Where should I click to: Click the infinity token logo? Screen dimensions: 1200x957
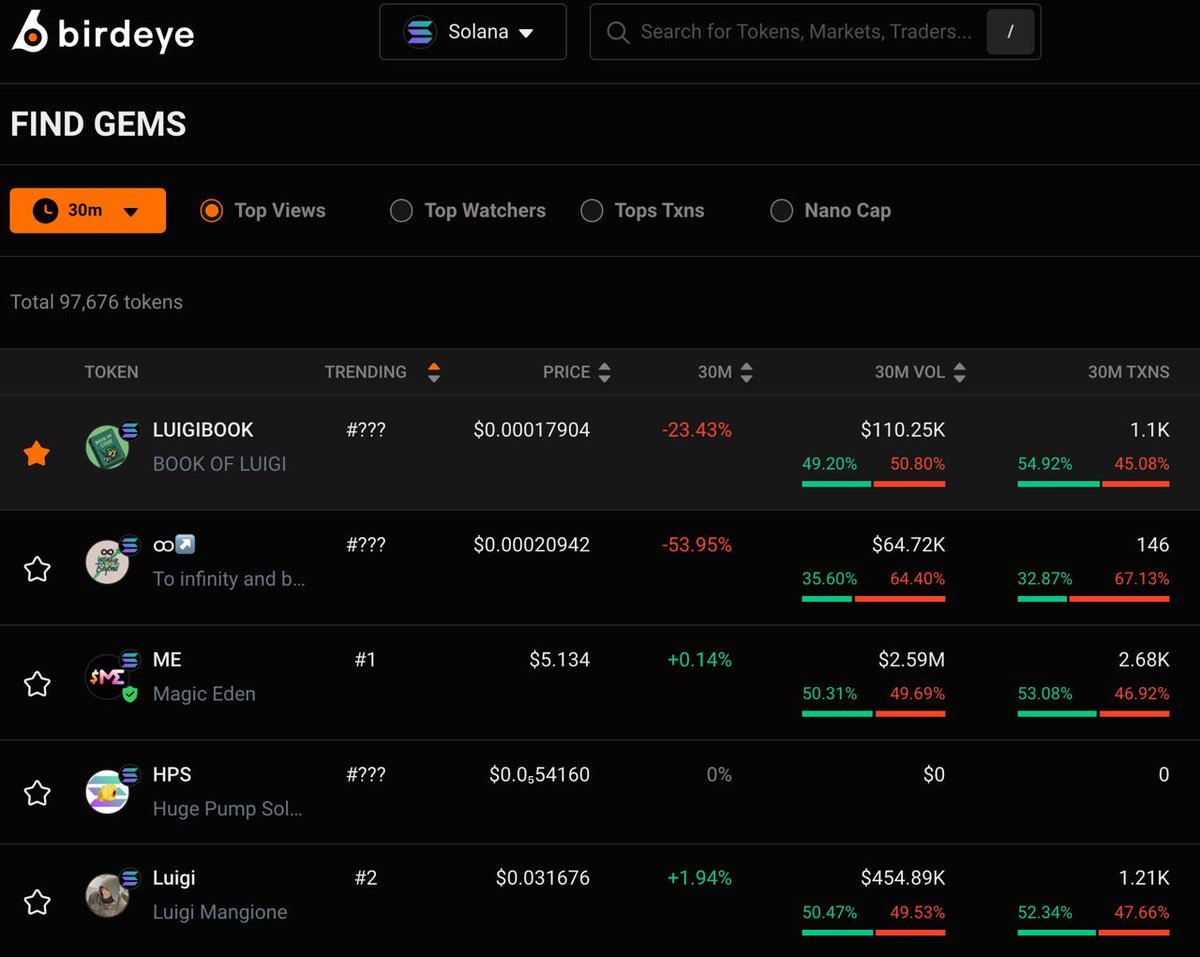pyautogui.click(x=108, y=563)
